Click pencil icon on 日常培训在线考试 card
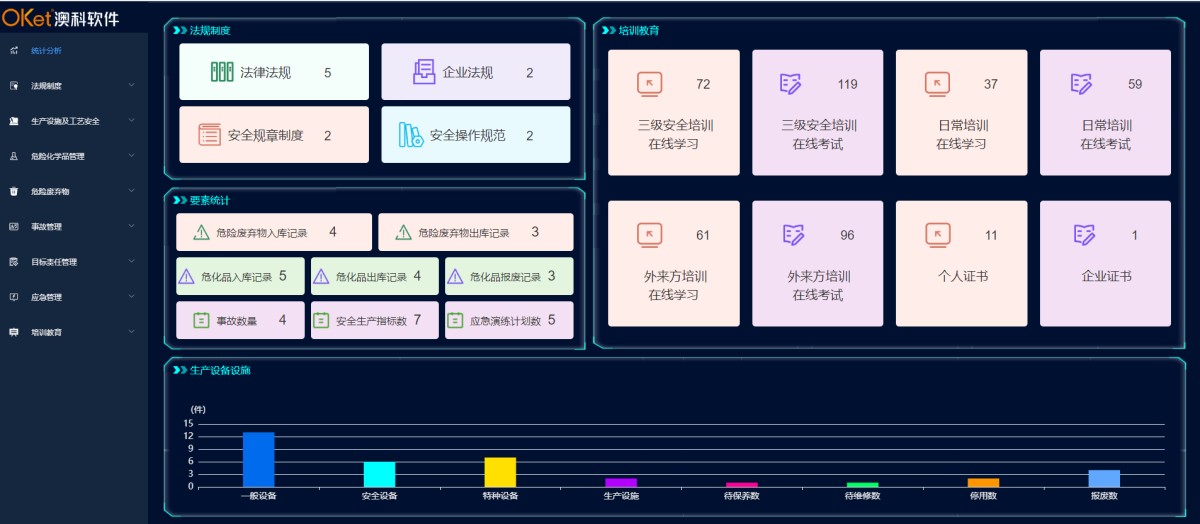This screenshot has height=524, width=1200. pos(1082,84)
